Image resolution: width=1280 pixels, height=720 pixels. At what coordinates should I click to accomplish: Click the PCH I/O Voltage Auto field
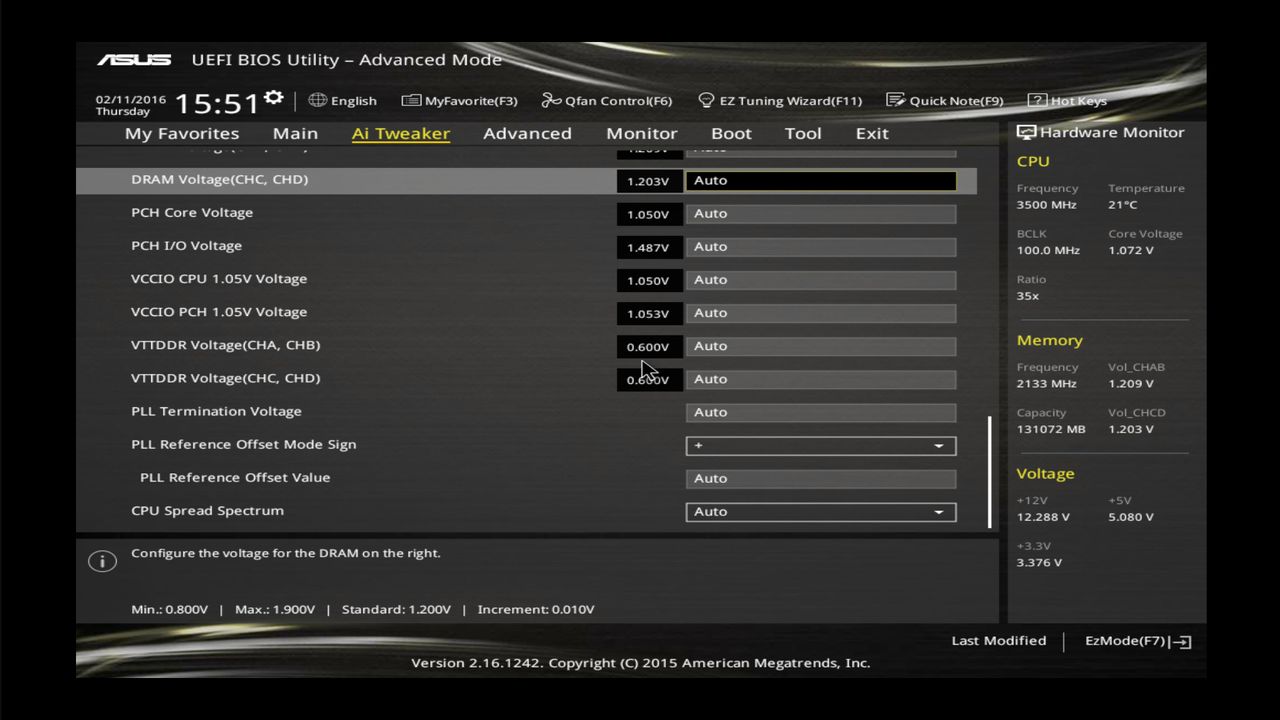[821, 246]
